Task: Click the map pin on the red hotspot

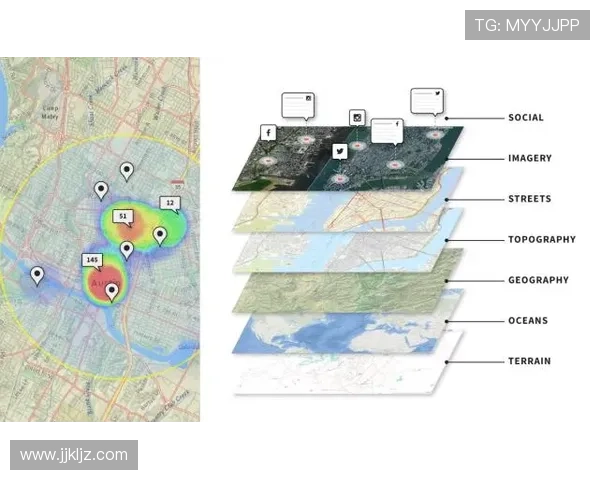Action: [112, 291]
